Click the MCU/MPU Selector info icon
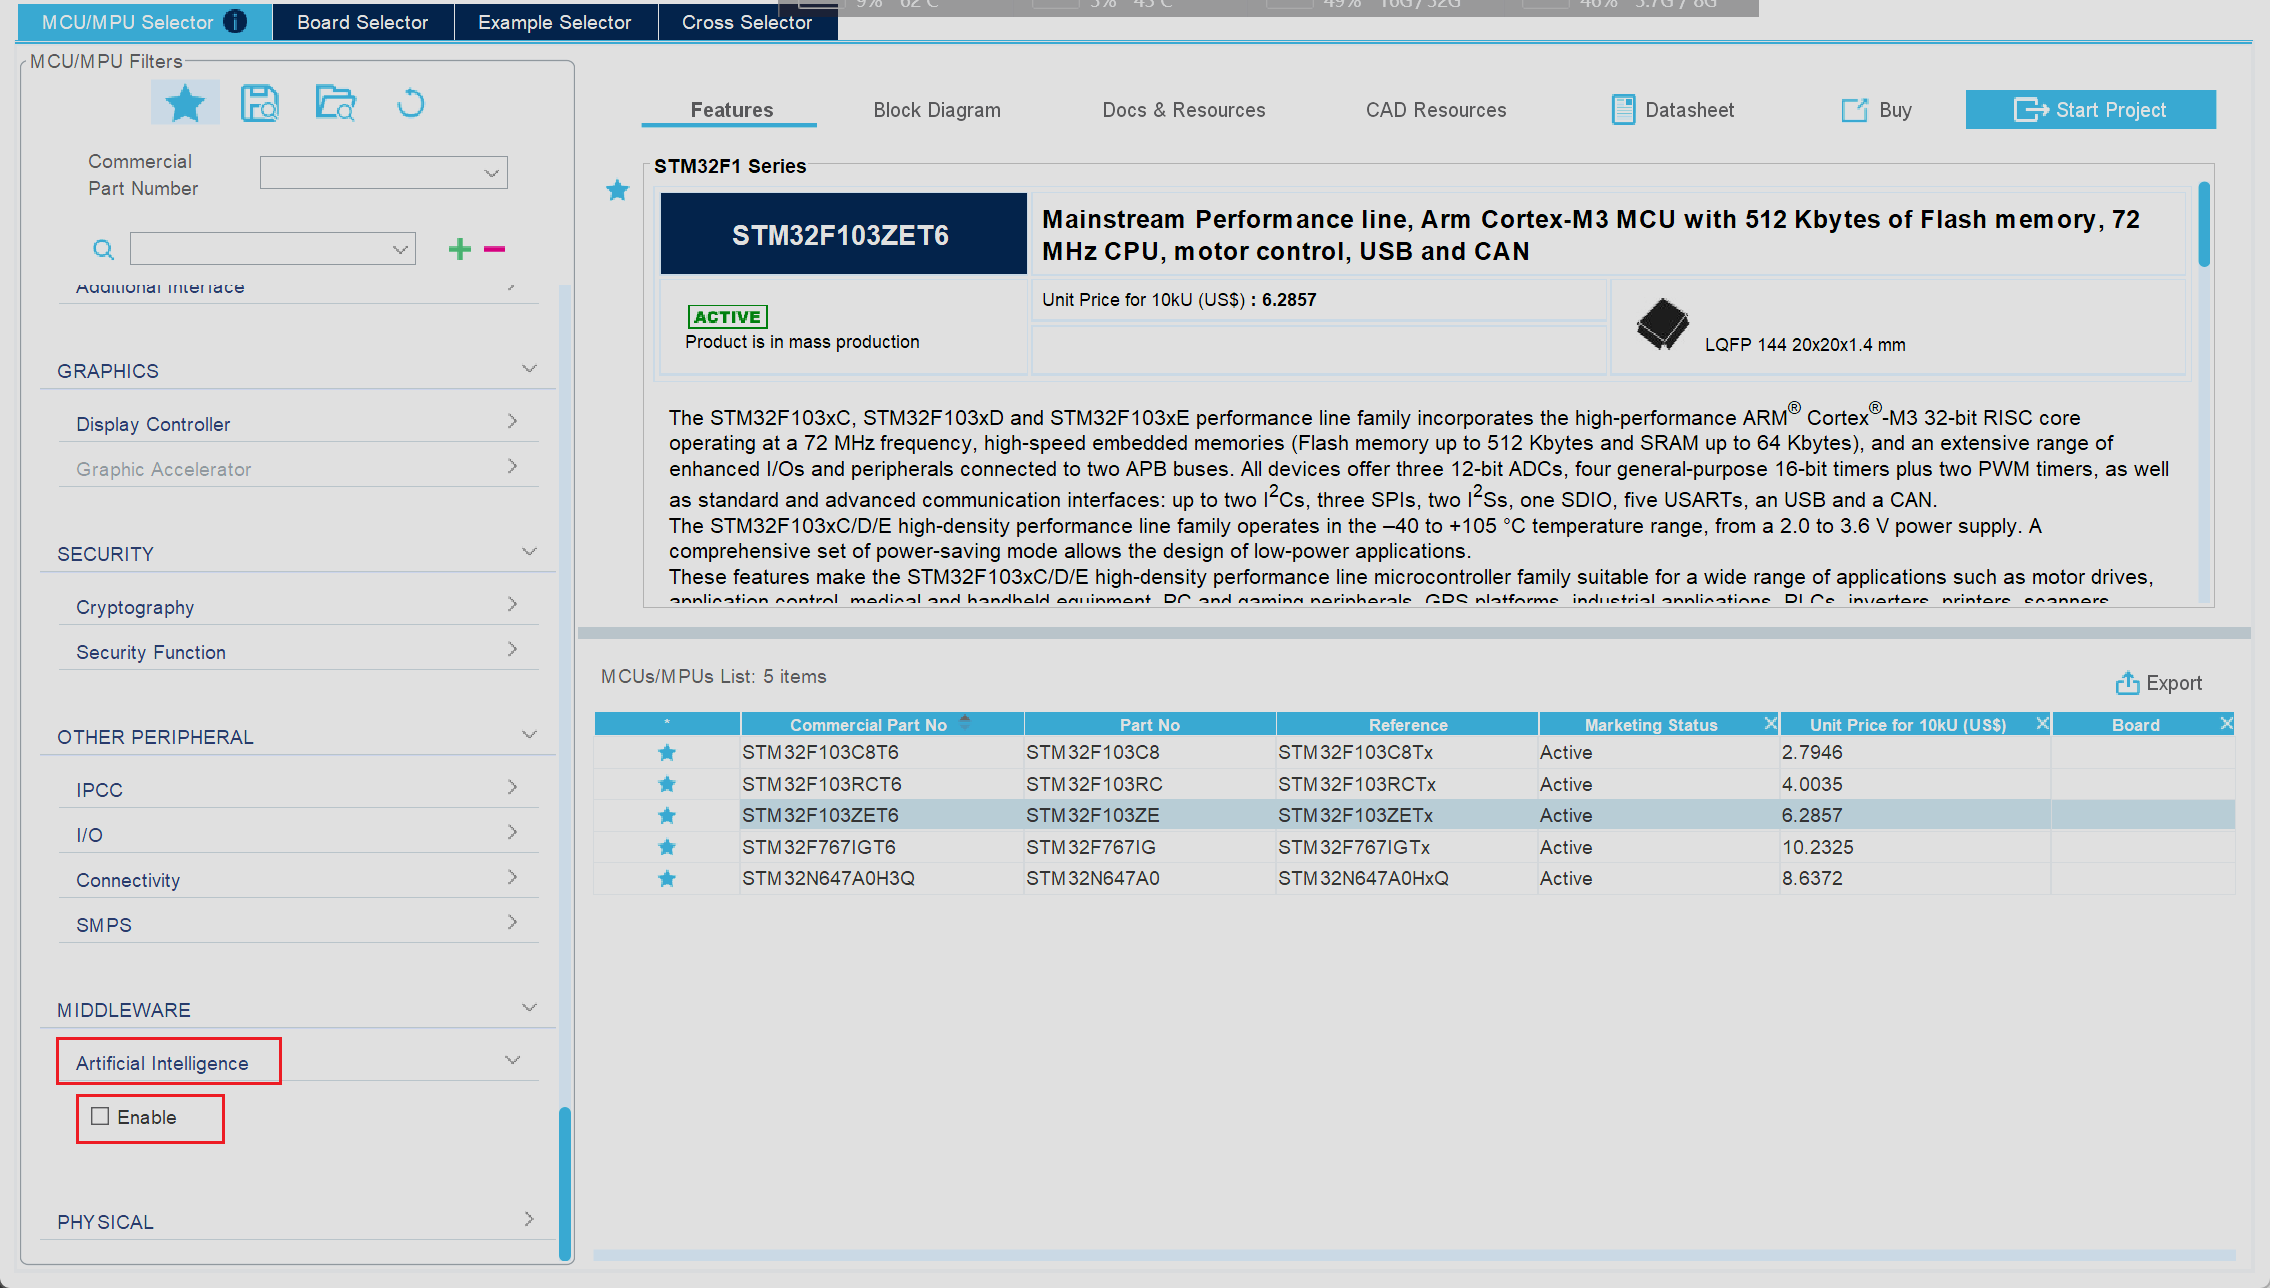 [236, 22]
